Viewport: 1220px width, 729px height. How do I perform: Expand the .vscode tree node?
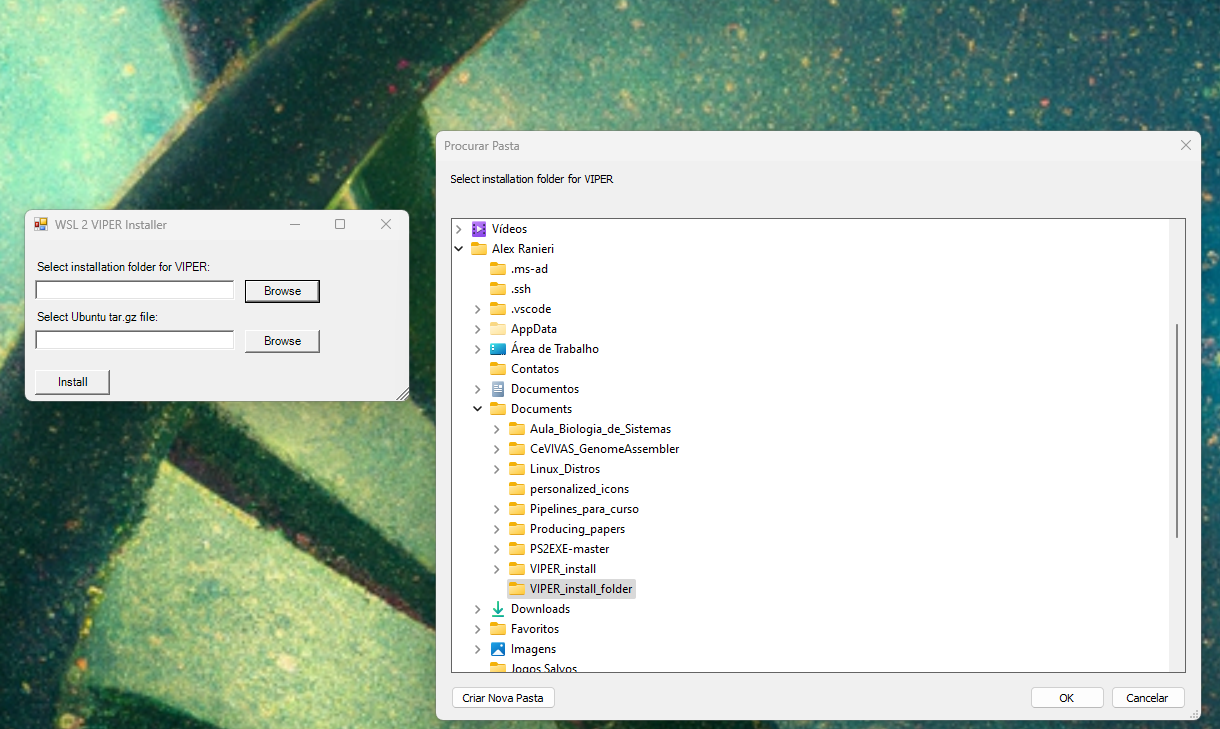click(478, 309)
